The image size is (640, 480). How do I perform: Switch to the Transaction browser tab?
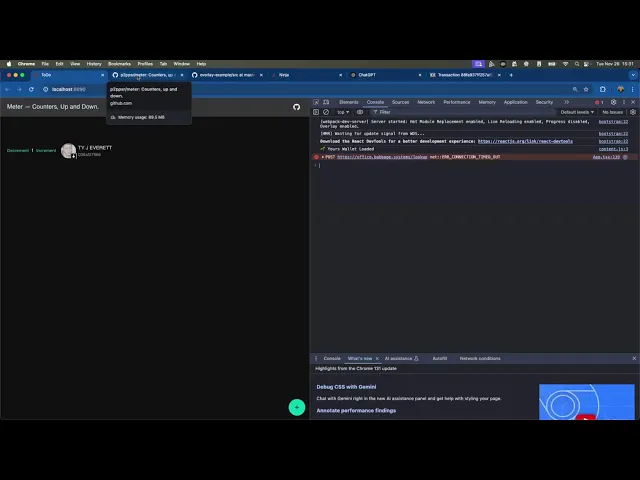point(465,75)
